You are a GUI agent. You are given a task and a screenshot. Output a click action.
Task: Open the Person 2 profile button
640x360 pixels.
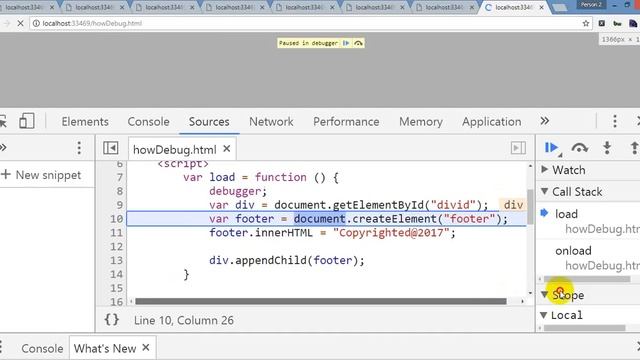591,4
